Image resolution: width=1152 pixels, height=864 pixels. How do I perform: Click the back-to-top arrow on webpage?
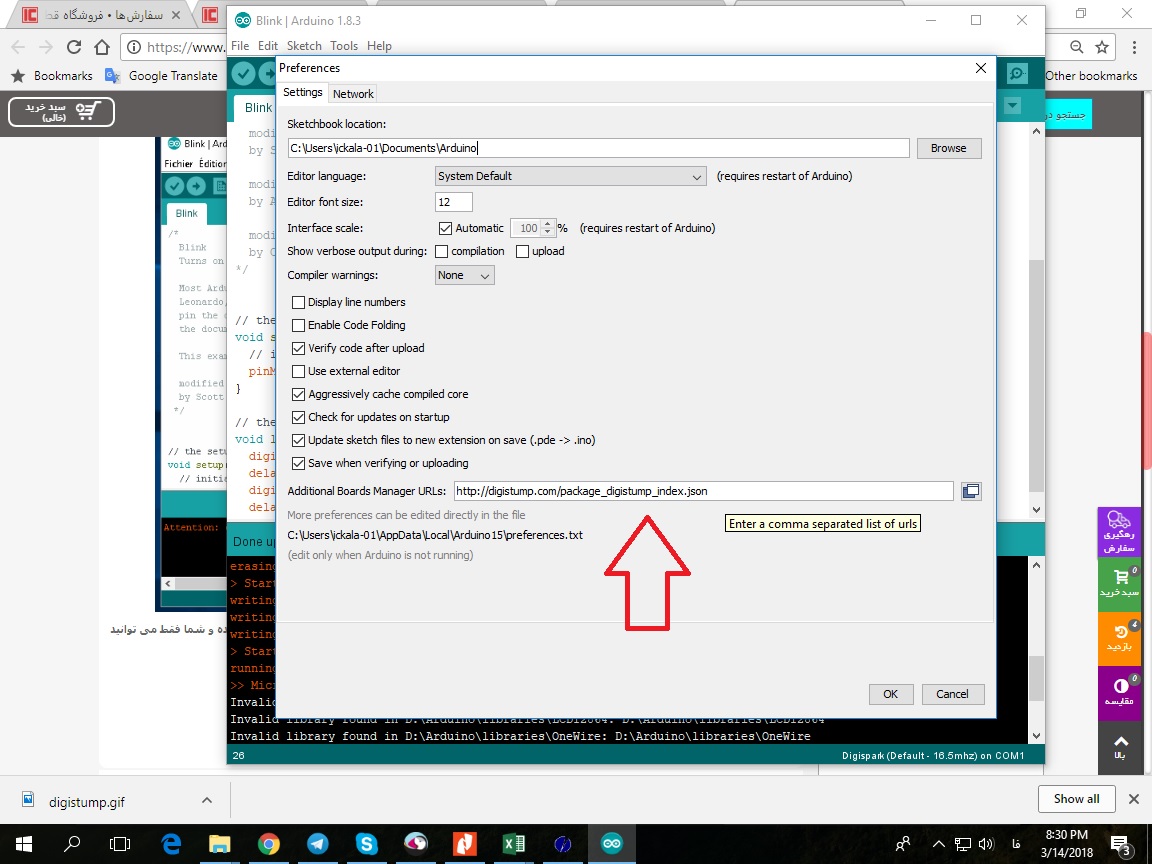(x=1119, y=746)
